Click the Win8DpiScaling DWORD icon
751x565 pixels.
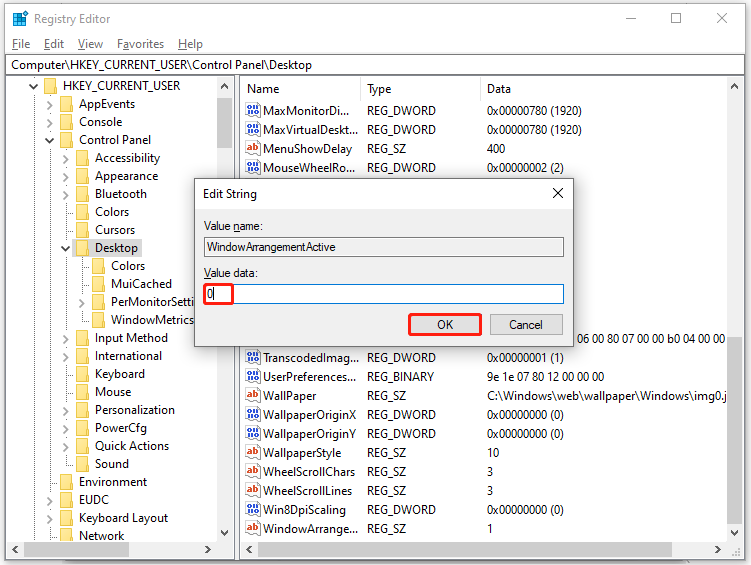click(253, 509)
